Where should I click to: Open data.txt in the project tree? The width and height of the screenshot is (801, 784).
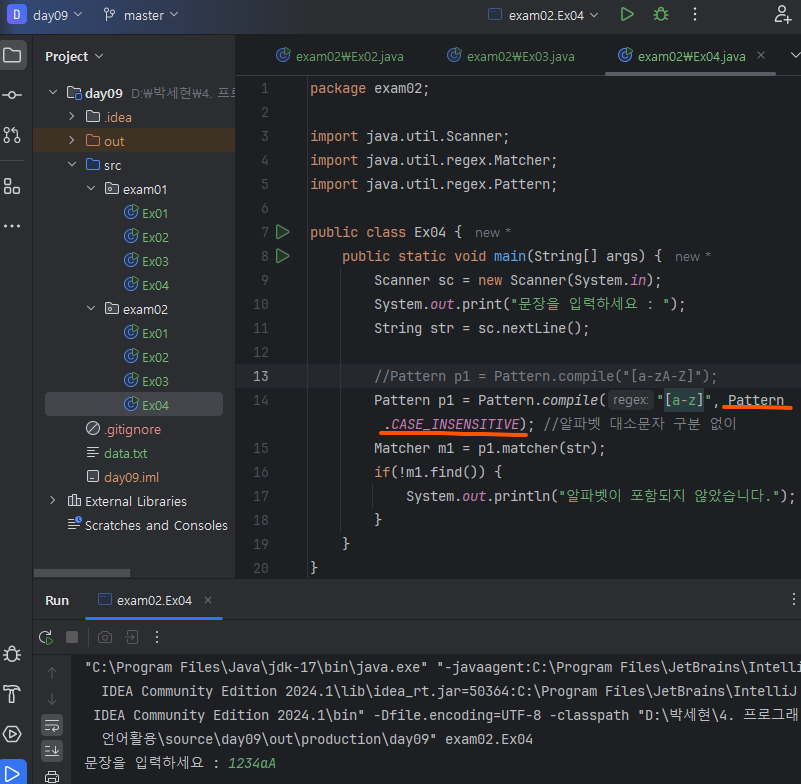[125, 453]
